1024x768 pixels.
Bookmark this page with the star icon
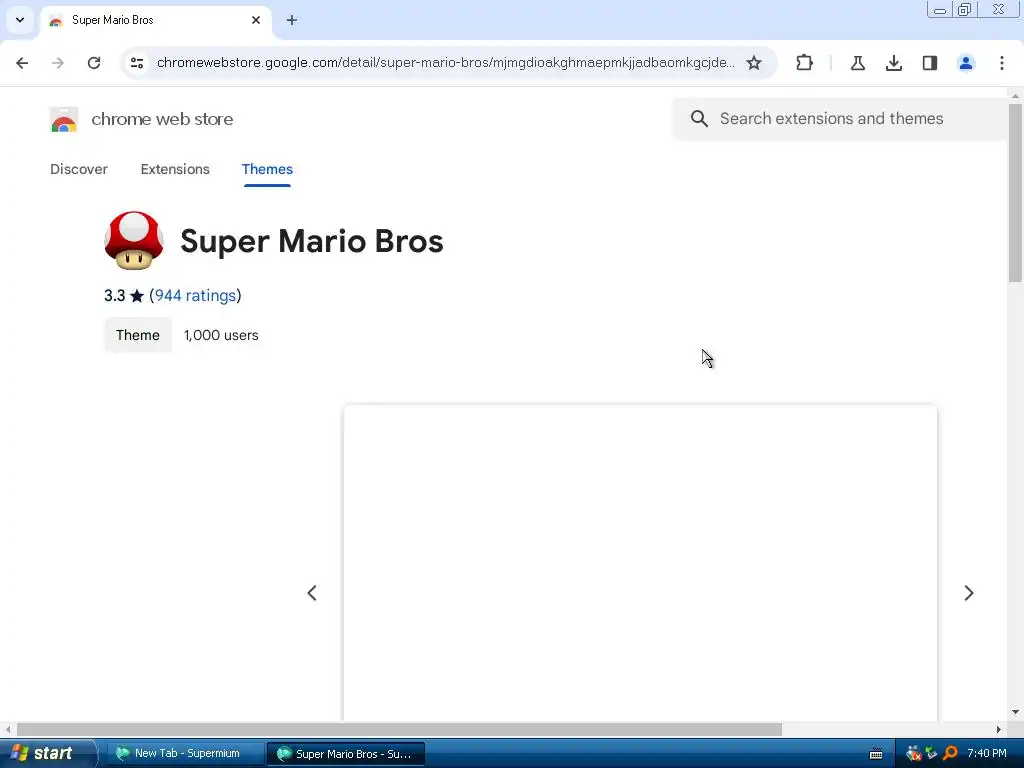[754, 63]
